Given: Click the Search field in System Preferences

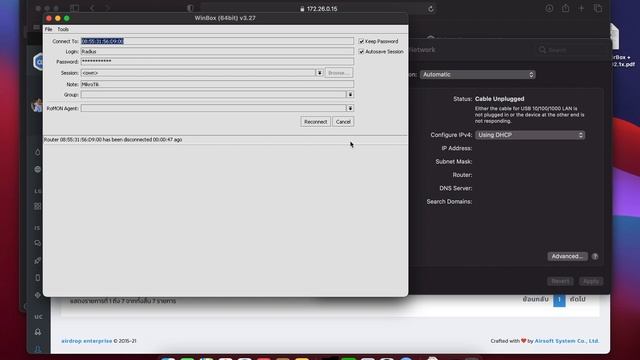Looking at the screenshot, I should 571,50.
